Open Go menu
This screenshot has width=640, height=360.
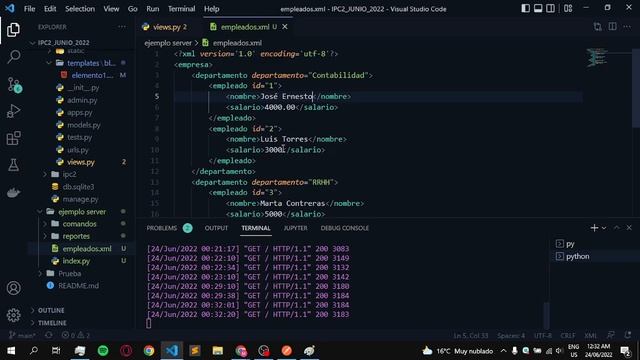click(x=132, y=9)
